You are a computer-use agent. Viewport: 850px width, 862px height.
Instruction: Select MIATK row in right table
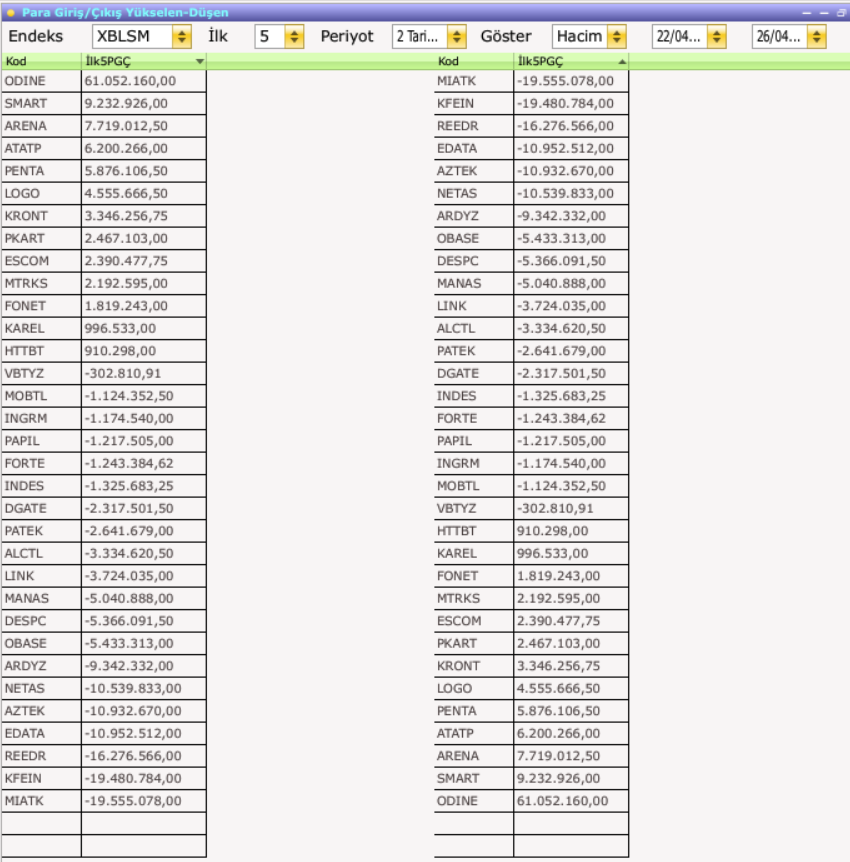531,81
